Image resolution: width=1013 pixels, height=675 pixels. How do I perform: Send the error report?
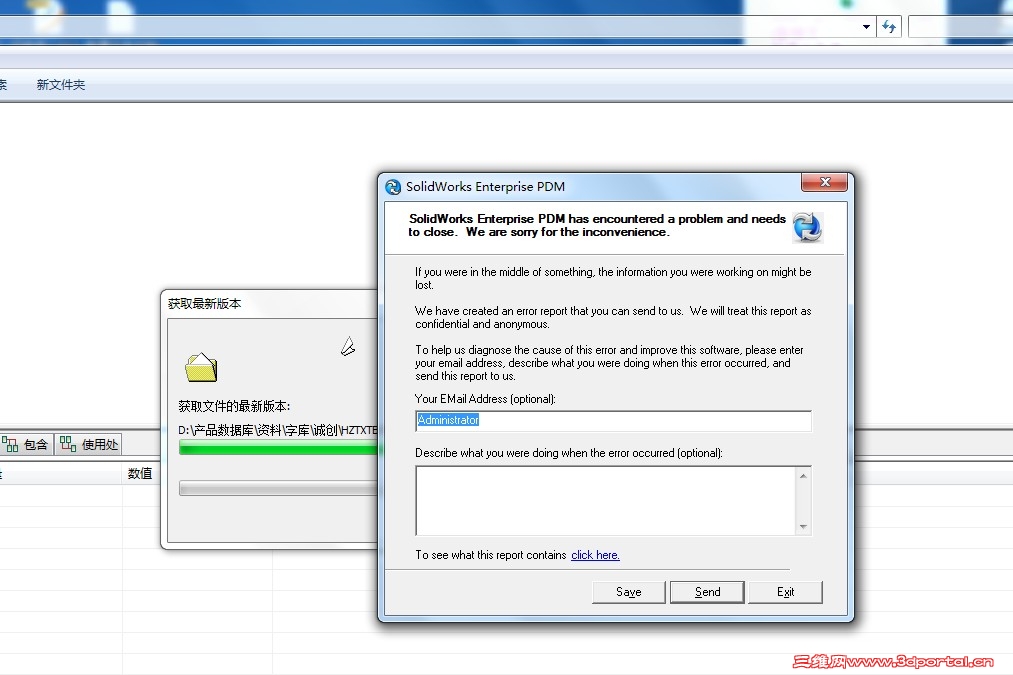707,592
